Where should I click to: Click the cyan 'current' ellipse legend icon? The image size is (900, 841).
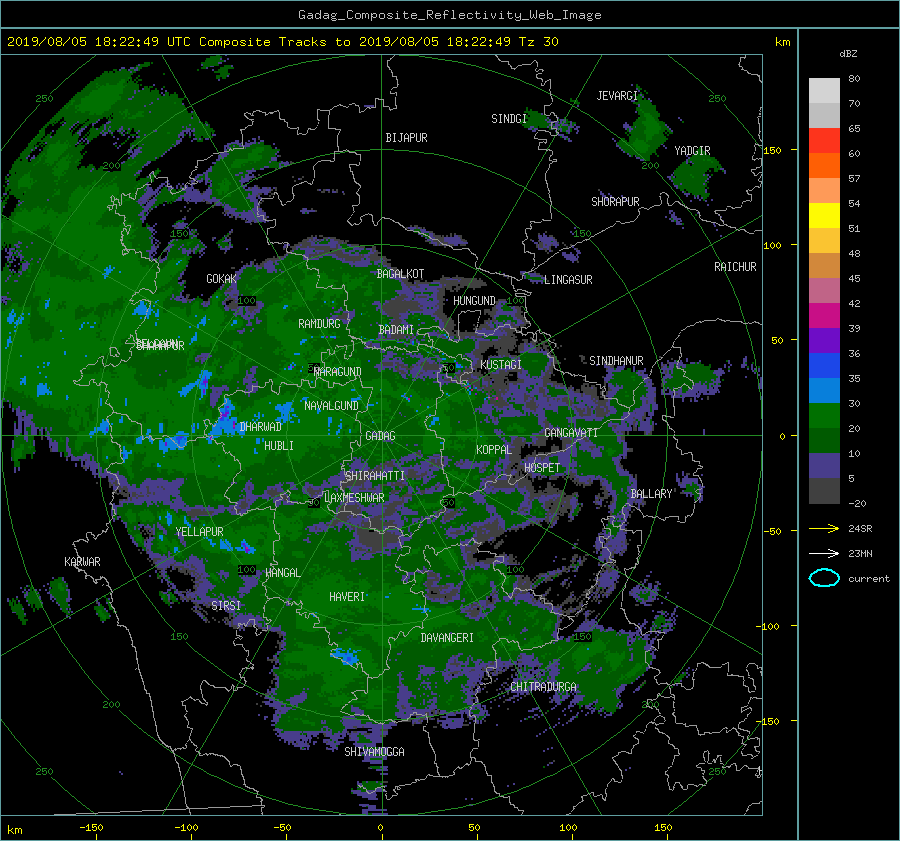click(x=824, y=578)
